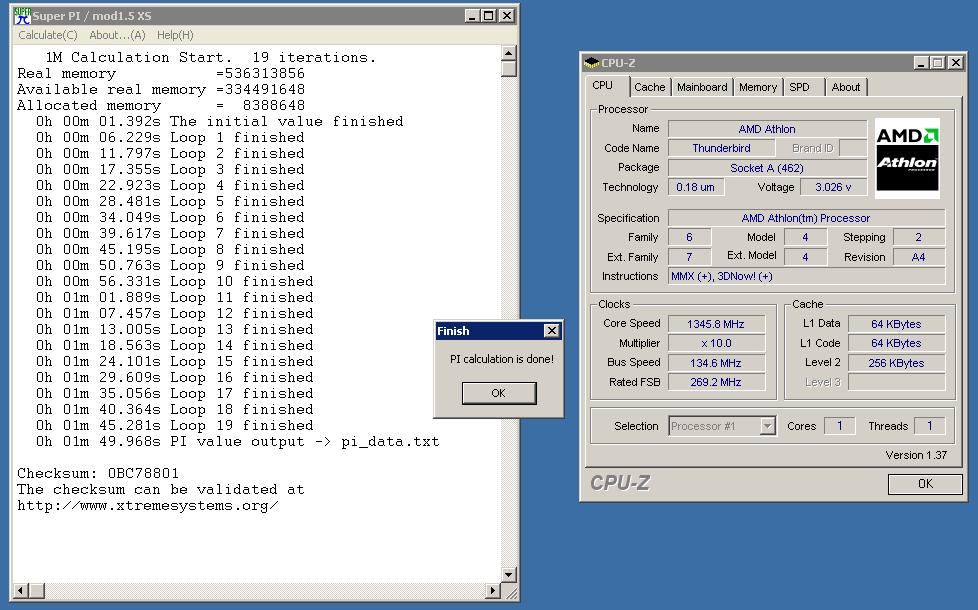The height and width of the screenshot is (610, 978).
Task: Click the horizontal scroll left arrow
Action: [20, 590]
